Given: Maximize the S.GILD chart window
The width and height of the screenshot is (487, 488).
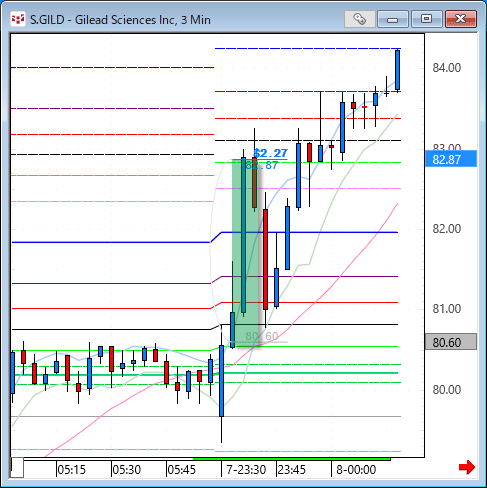Looking at the screenshot, I should [x=426, y=19].
